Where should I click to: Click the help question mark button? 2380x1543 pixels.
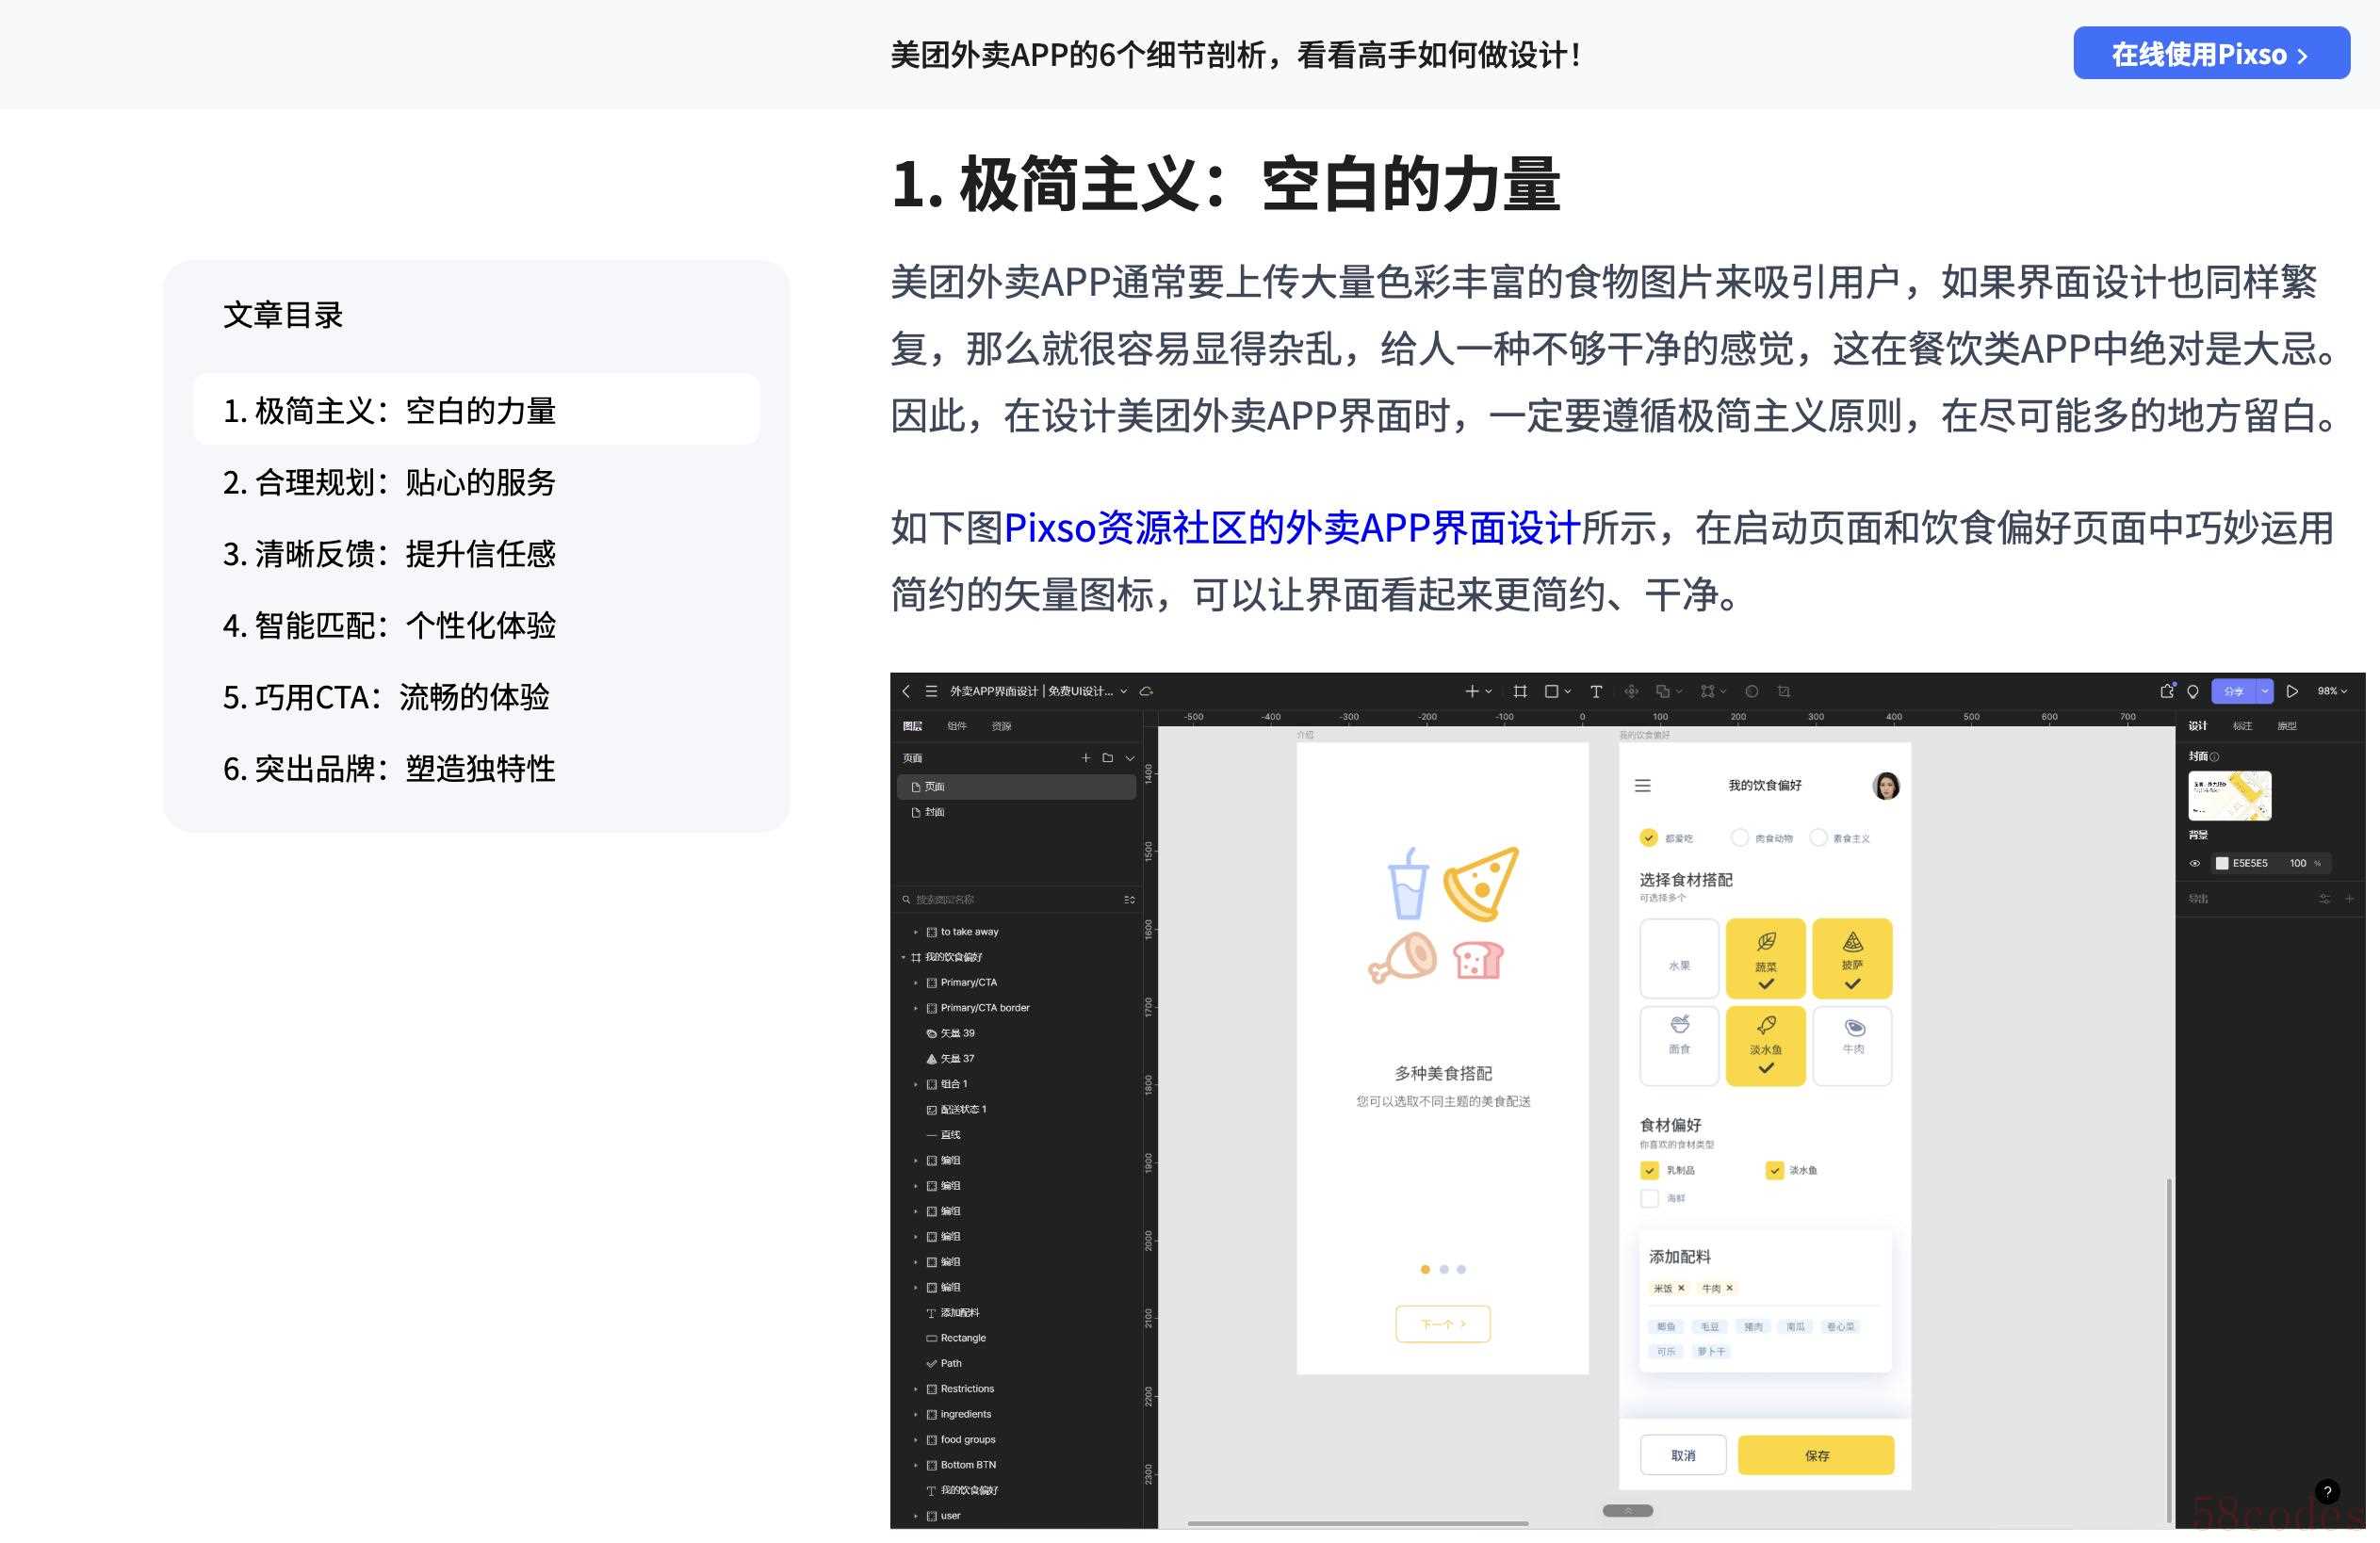coord(2327,1492)
